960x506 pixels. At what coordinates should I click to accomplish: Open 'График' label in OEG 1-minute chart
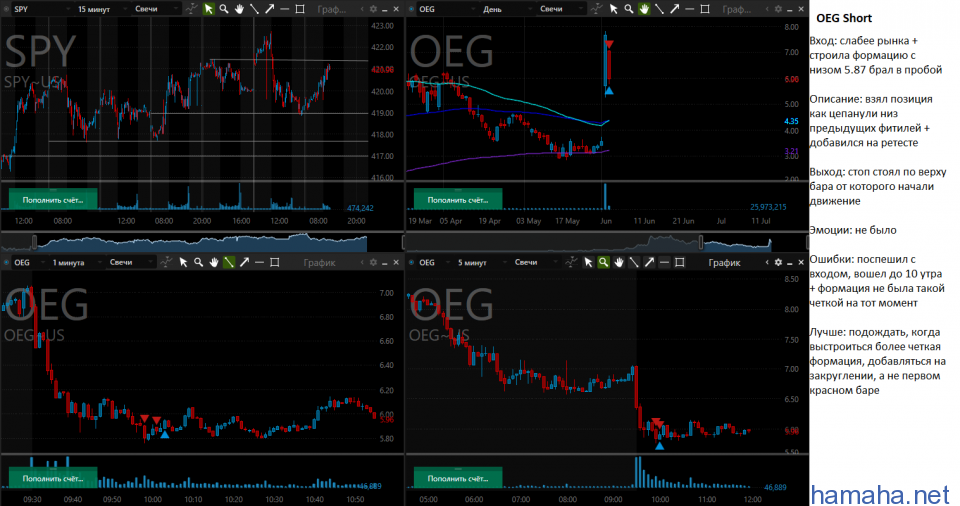tap(320, 262)
